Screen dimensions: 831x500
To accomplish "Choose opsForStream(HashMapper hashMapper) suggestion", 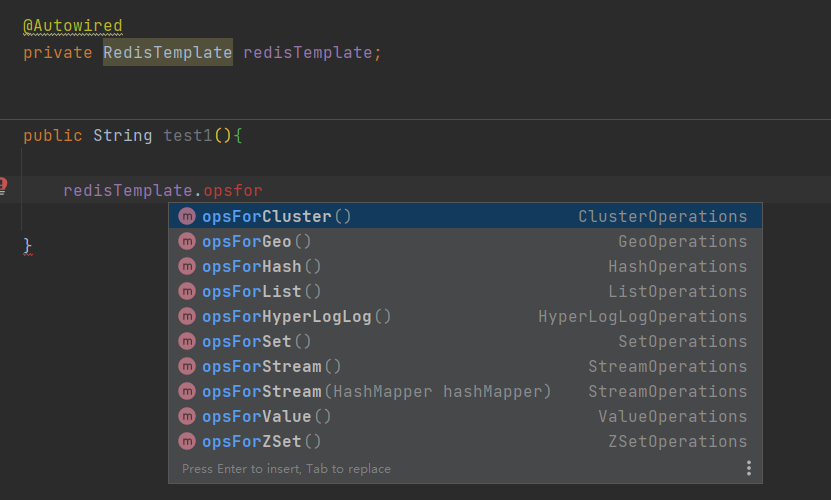I will (x=465, y=391).
